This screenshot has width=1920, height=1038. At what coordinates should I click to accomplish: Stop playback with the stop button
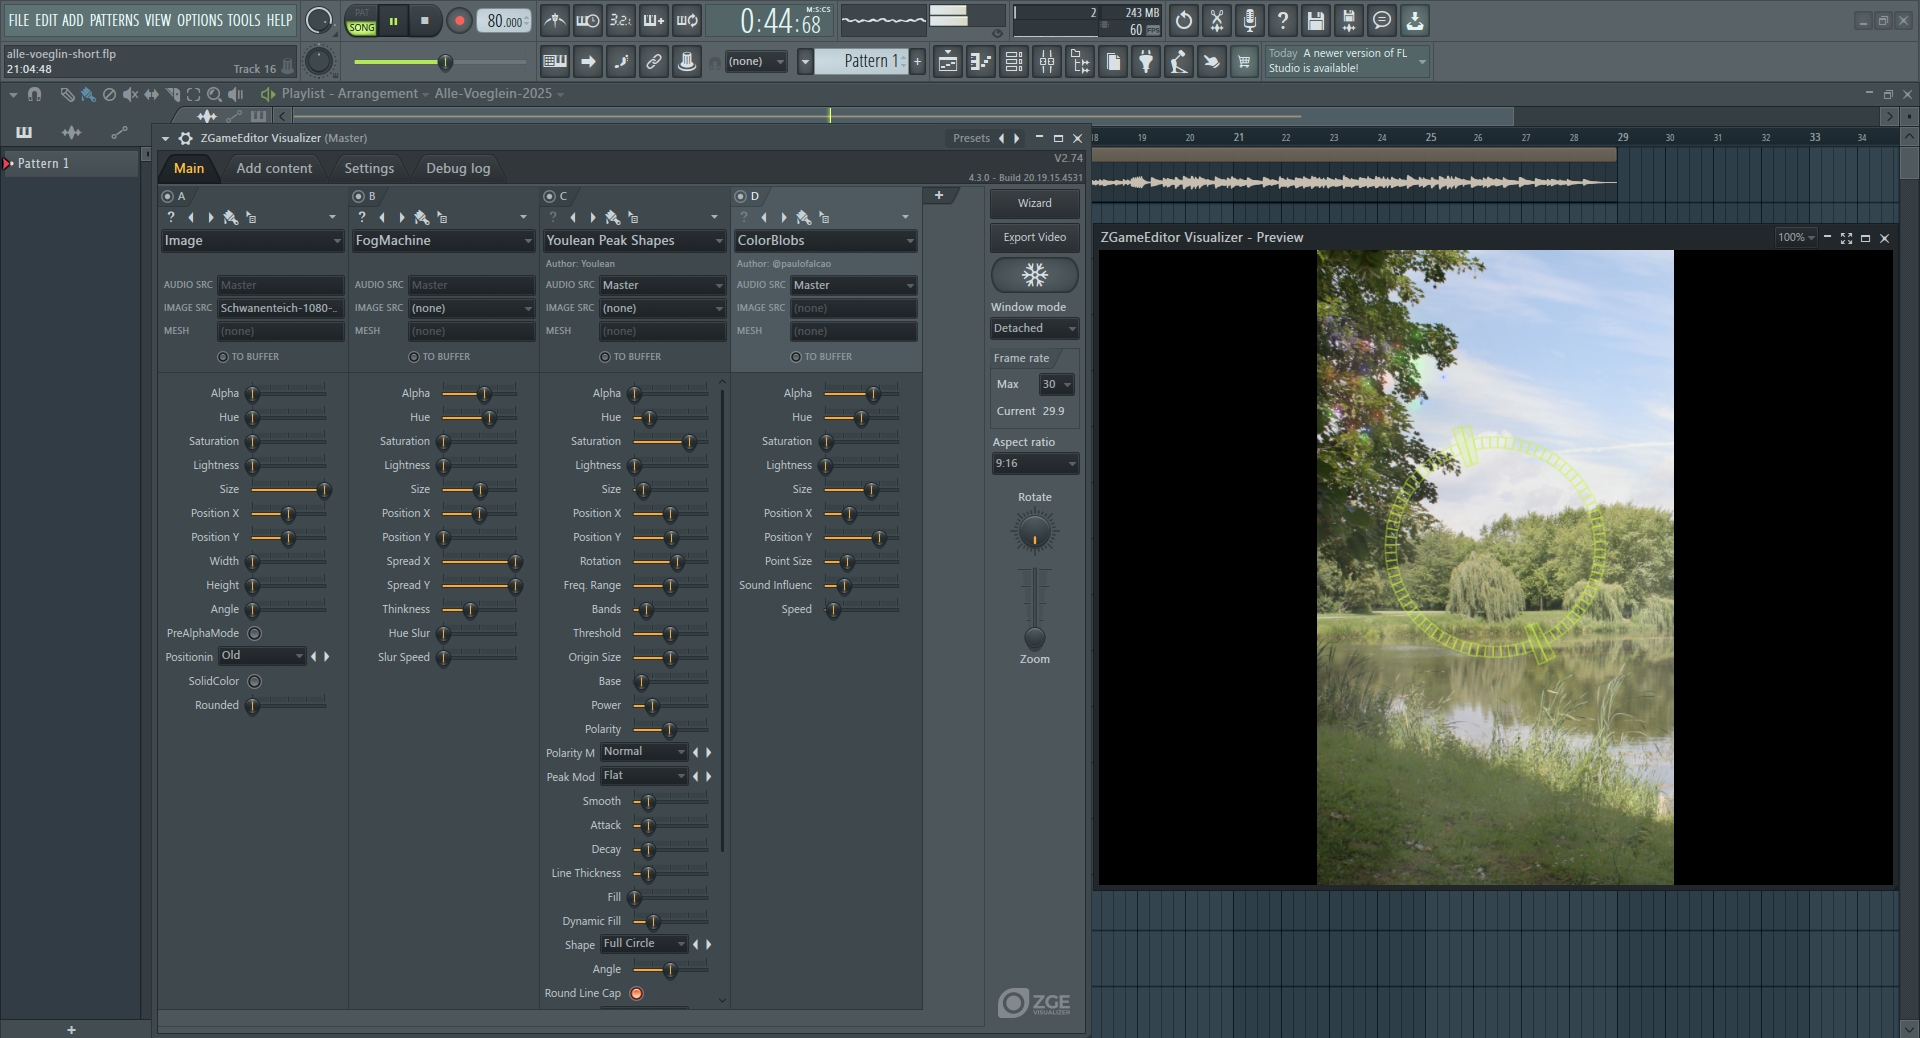click(x=425, y=20)
